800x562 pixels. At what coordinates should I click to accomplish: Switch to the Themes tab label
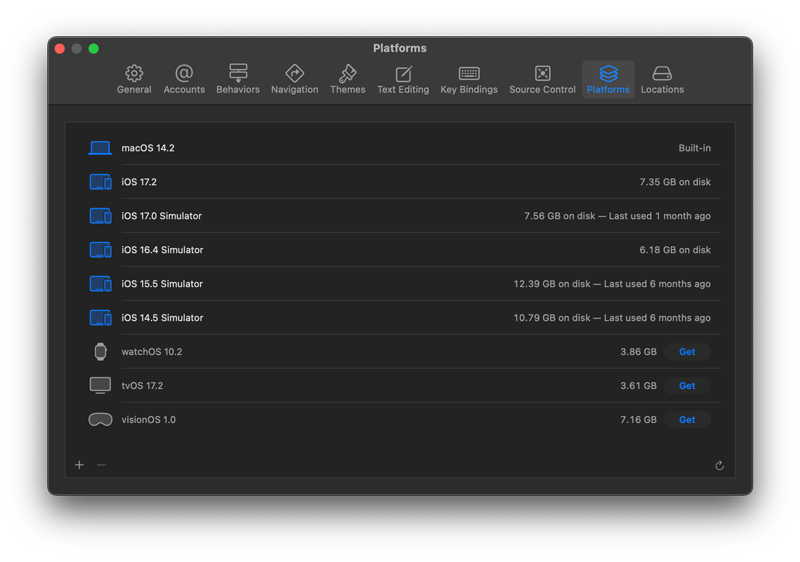347,89
